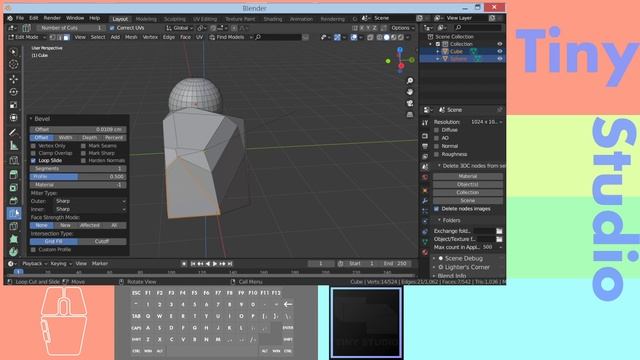Select the Inset Faces tool

[13, 188]
